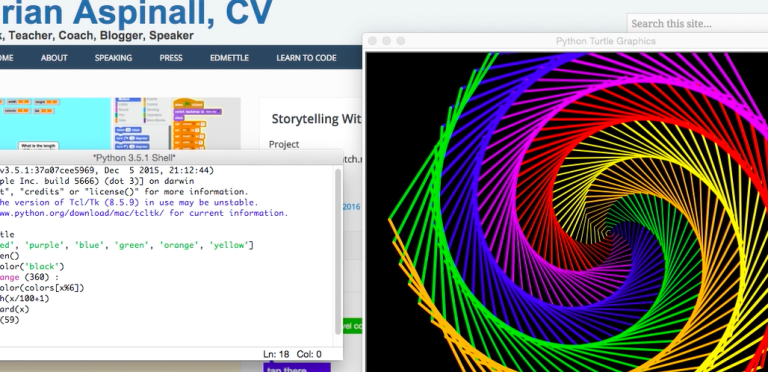Screen dimensions: 768x372
Task: Open the Storytelling post title link
Action: tap(316, 119)
